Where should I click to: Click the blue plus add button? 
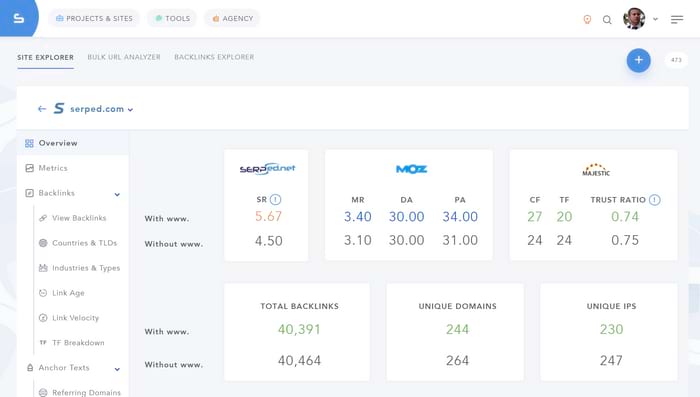638,60
